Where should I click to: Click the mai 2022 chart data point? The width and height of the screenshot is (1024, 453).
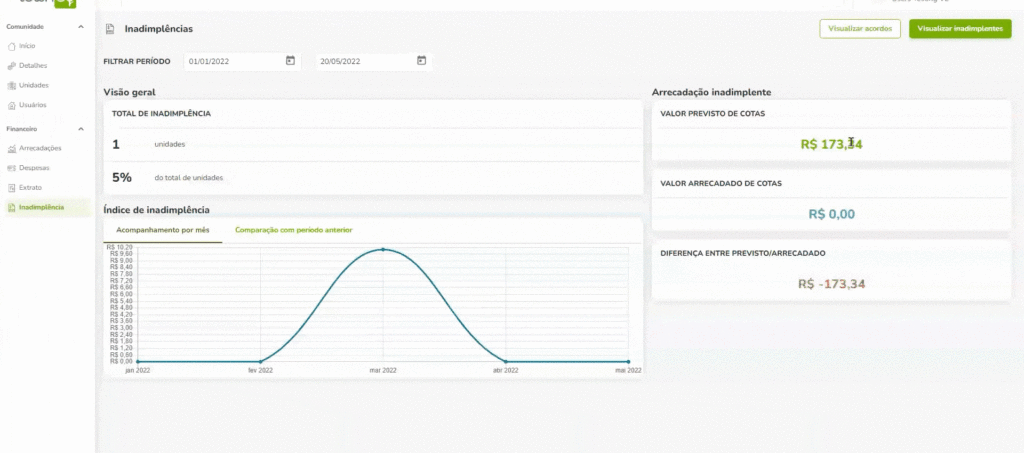[x=628, y=362]
